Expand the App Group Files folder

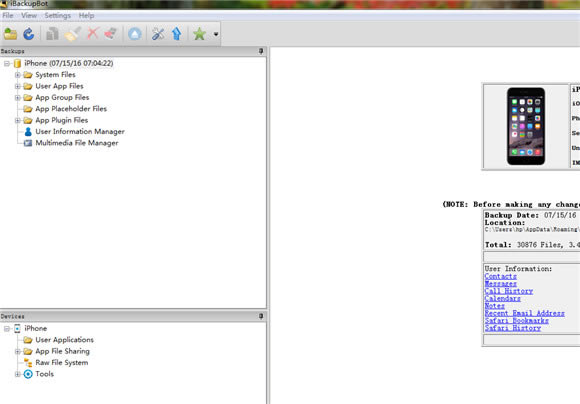[17, 98]
